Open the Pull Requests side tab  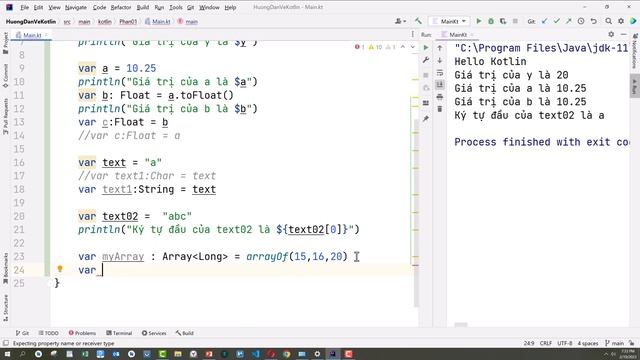point(5,116)
